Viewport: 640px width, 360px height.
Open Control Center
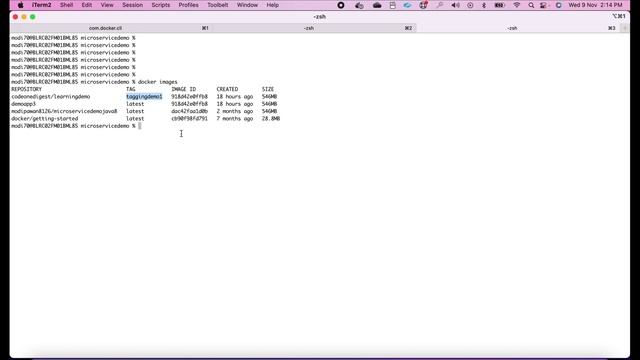[544, 5]
